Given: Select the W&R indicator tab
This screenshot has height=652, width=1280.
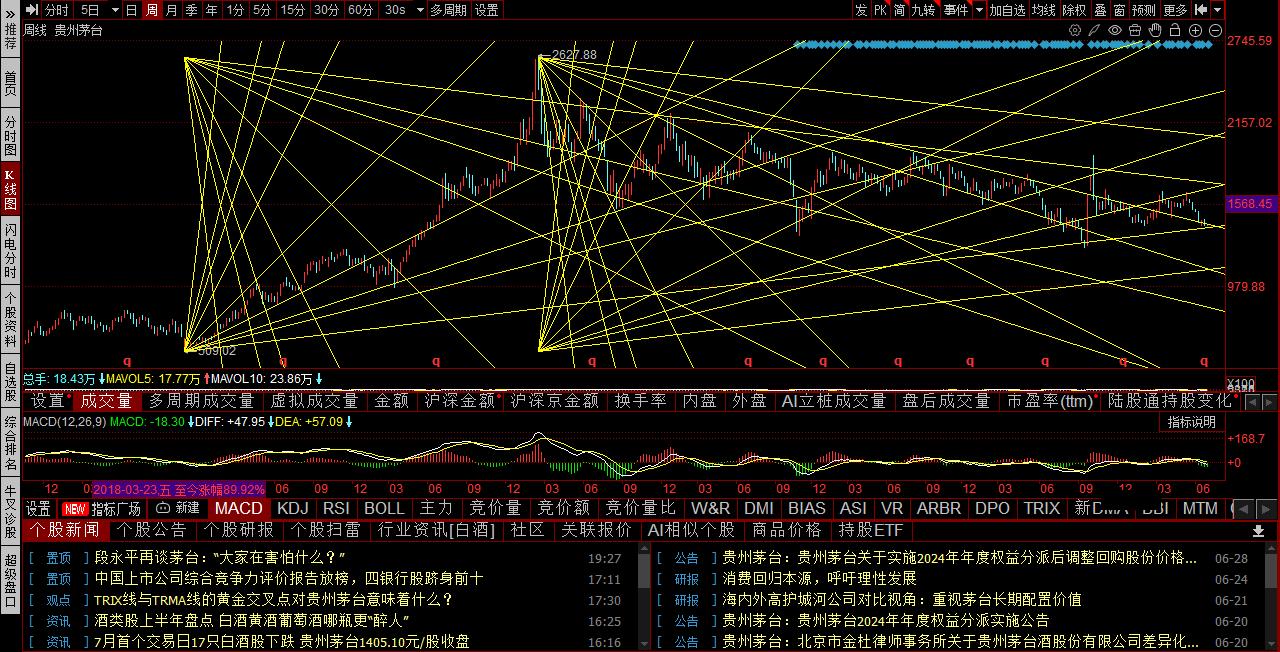Looking at the screenshot, I should tap(710, 508).
